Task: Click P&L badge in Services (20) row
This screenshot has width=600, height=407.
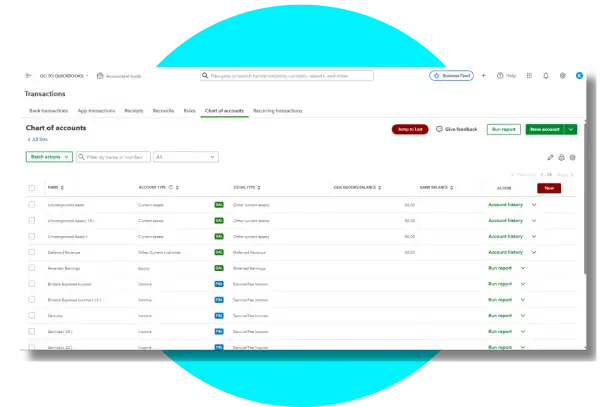Action: click(x=219, y=332)
